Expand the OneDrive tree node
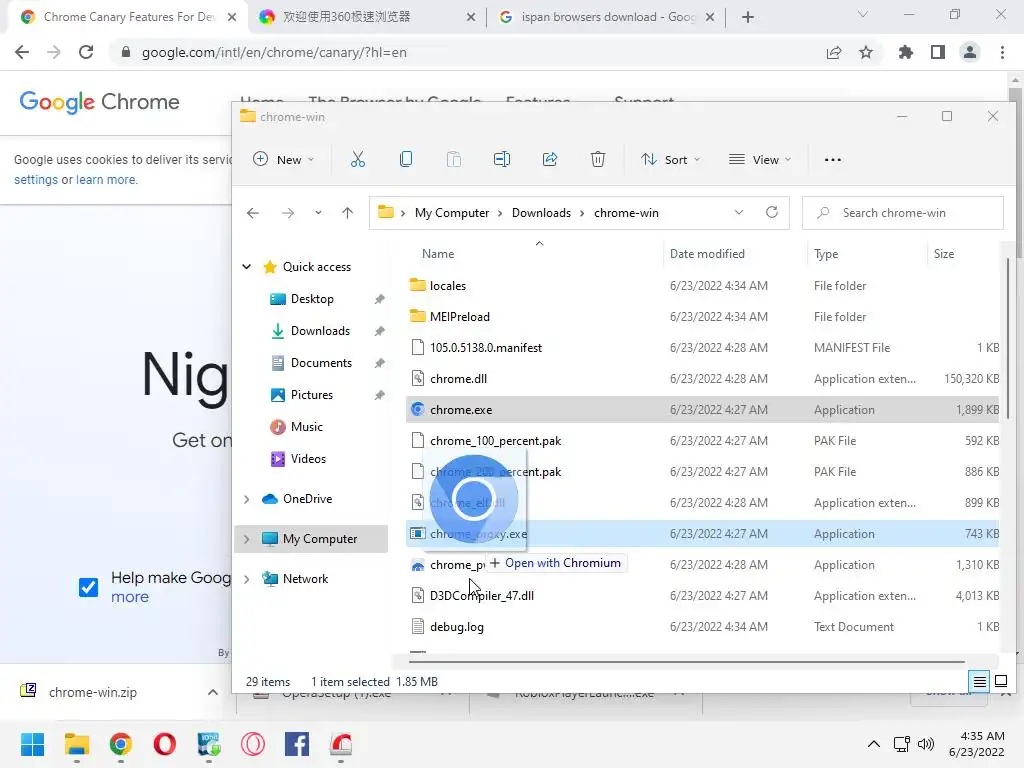This screenshot has height=768, width=1024. tap(247, 499)
